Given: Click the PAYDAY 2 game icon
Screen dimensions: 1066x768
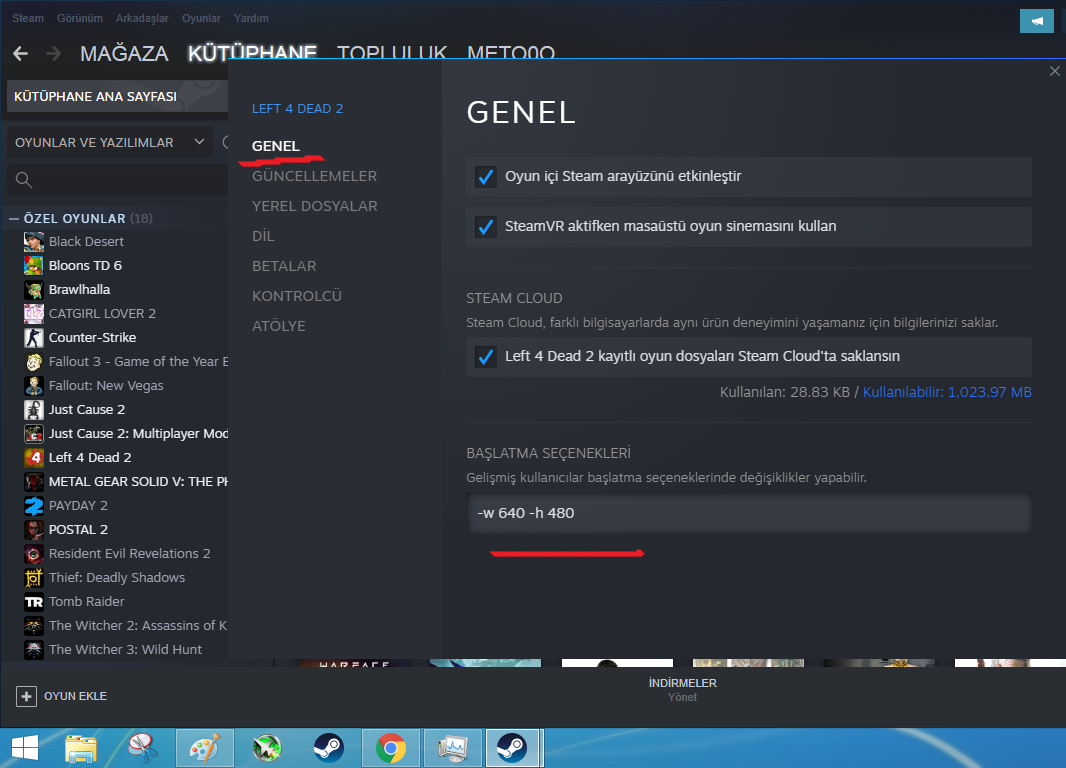Looking at the screenshot, I should pyautogui.click(x=33, y=506).
